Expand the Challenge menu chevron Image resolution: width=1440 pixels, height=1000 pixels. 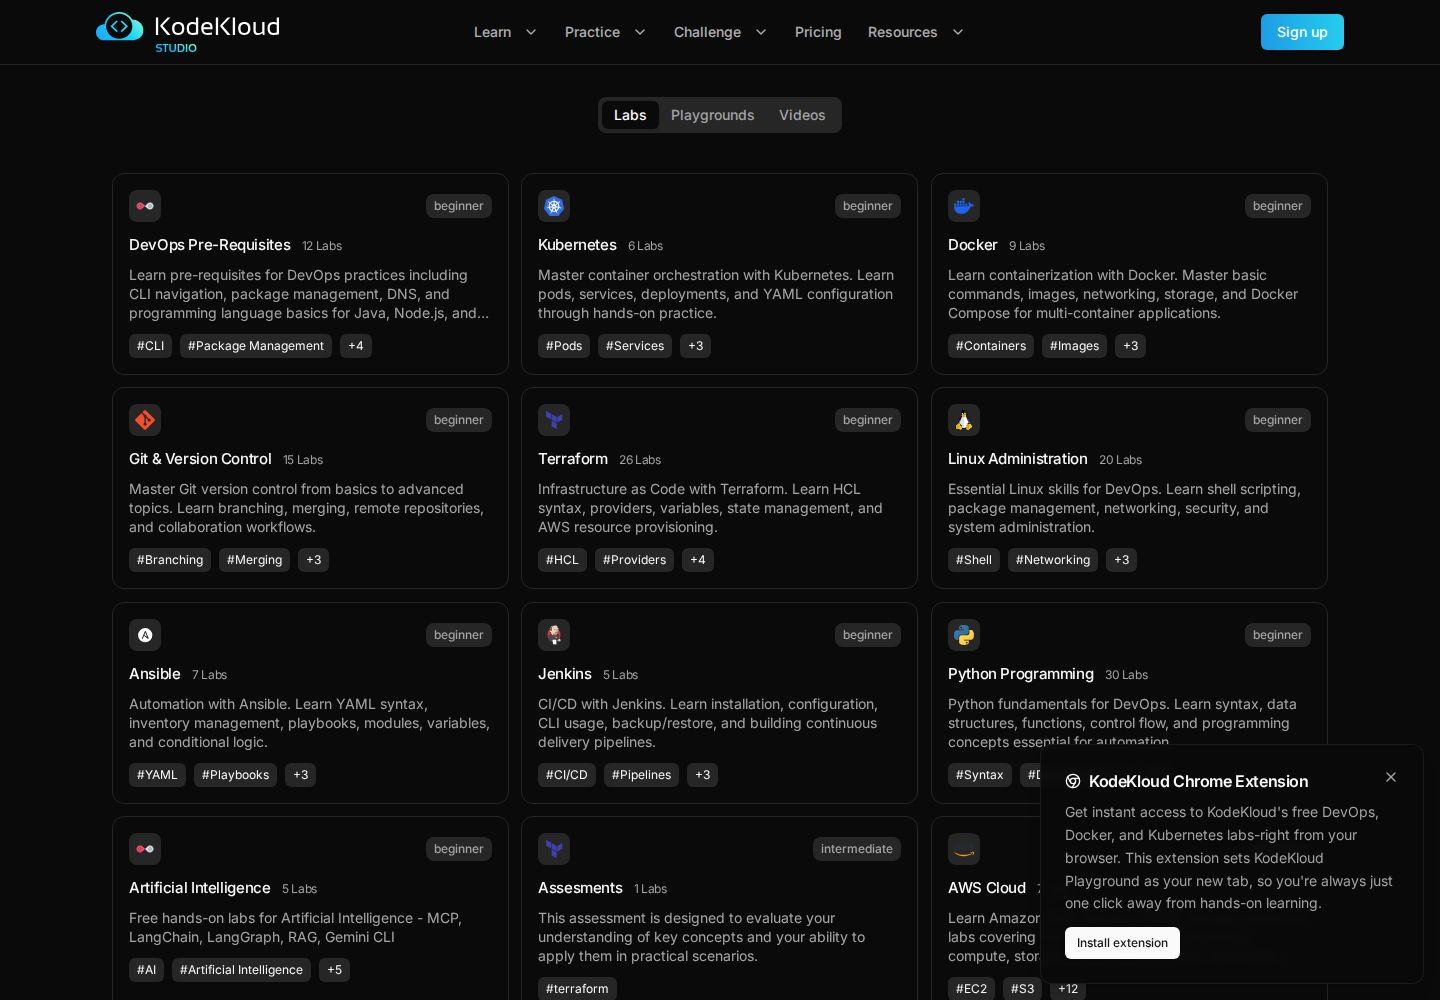761,32
